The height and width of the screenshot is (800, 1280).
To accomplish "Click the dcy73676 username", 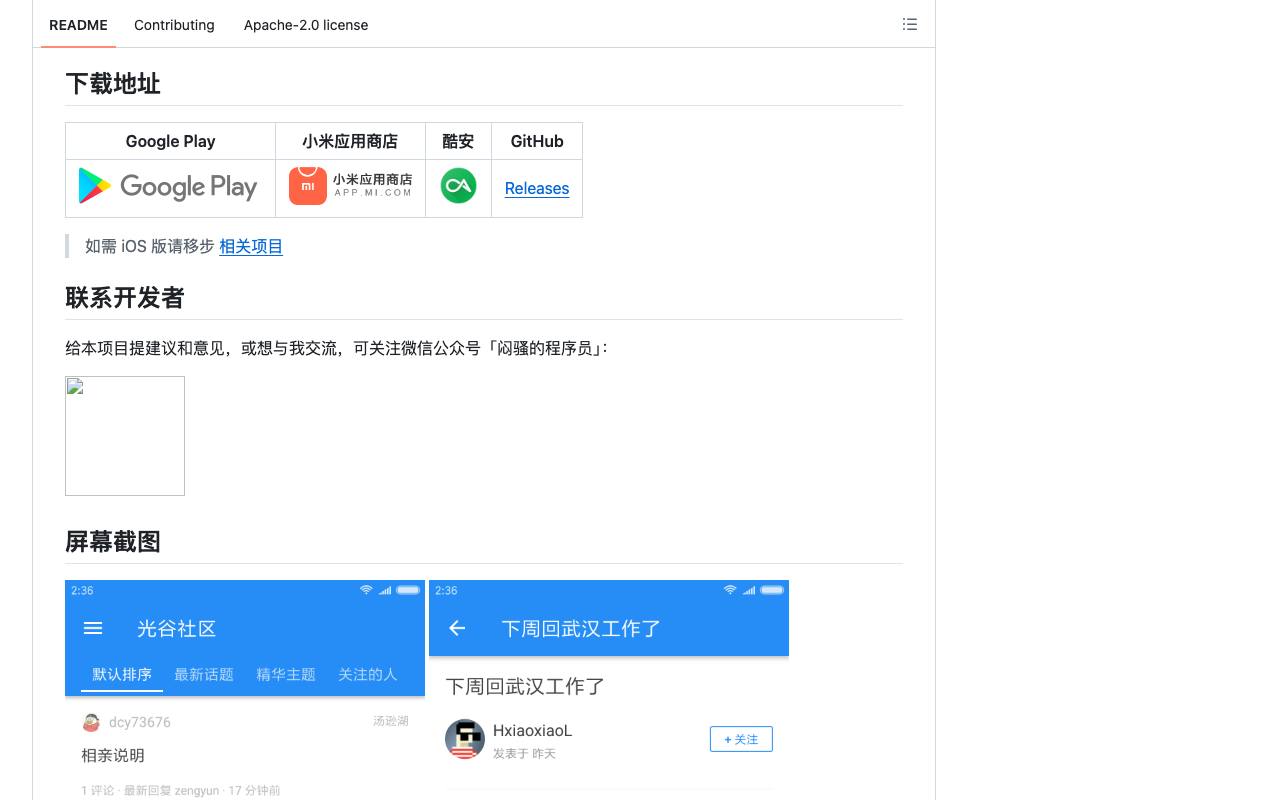I will [x=140, y=722].
